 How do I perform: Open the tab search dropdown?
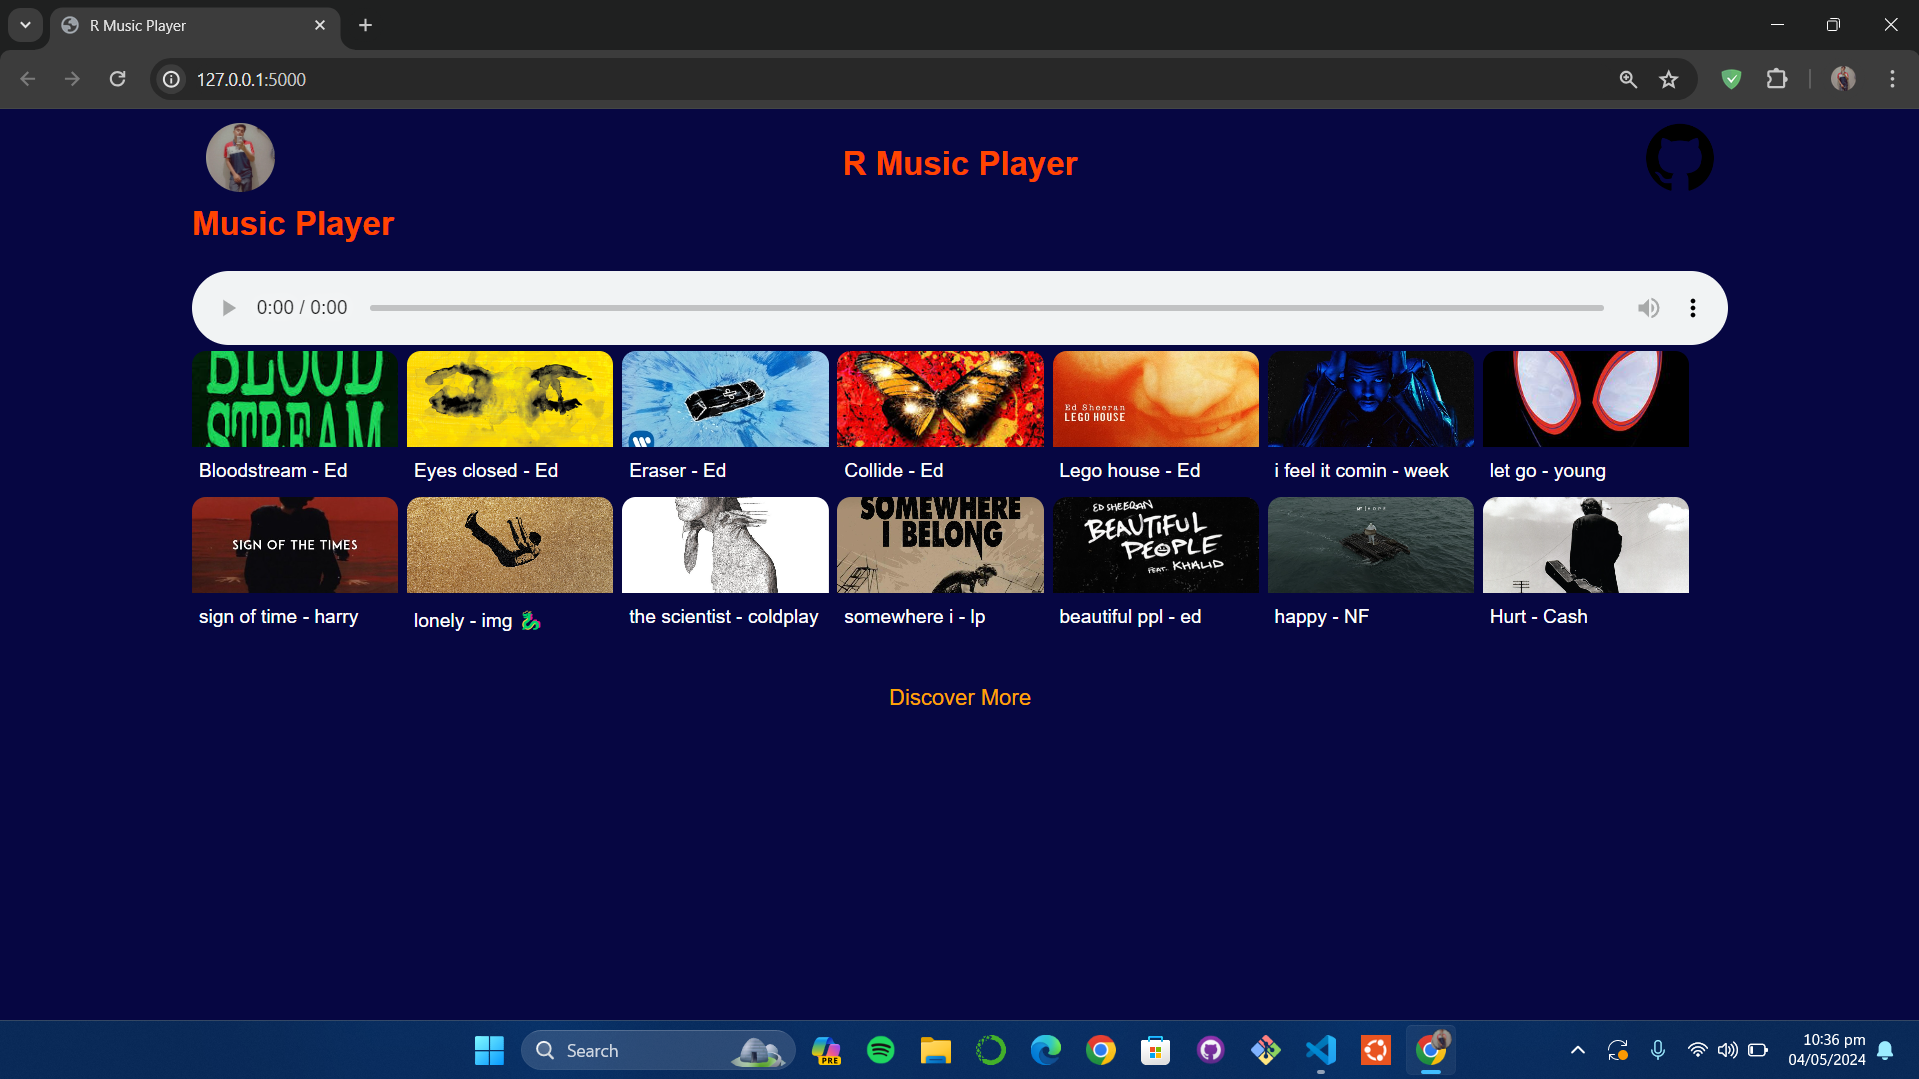25,25
